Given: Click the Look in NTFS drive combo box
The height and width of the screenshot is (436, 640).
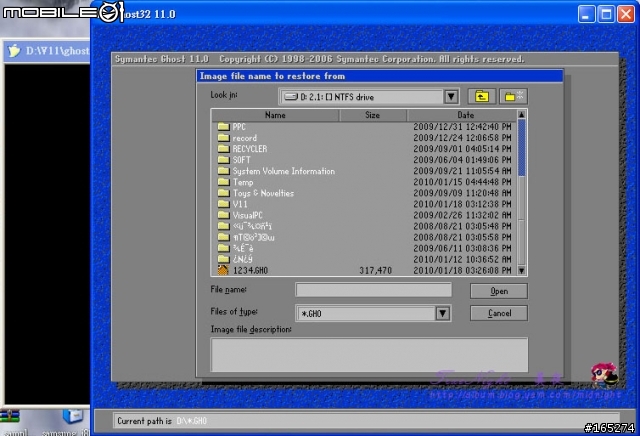Looking at the screenshot, I should coord(369,97).
